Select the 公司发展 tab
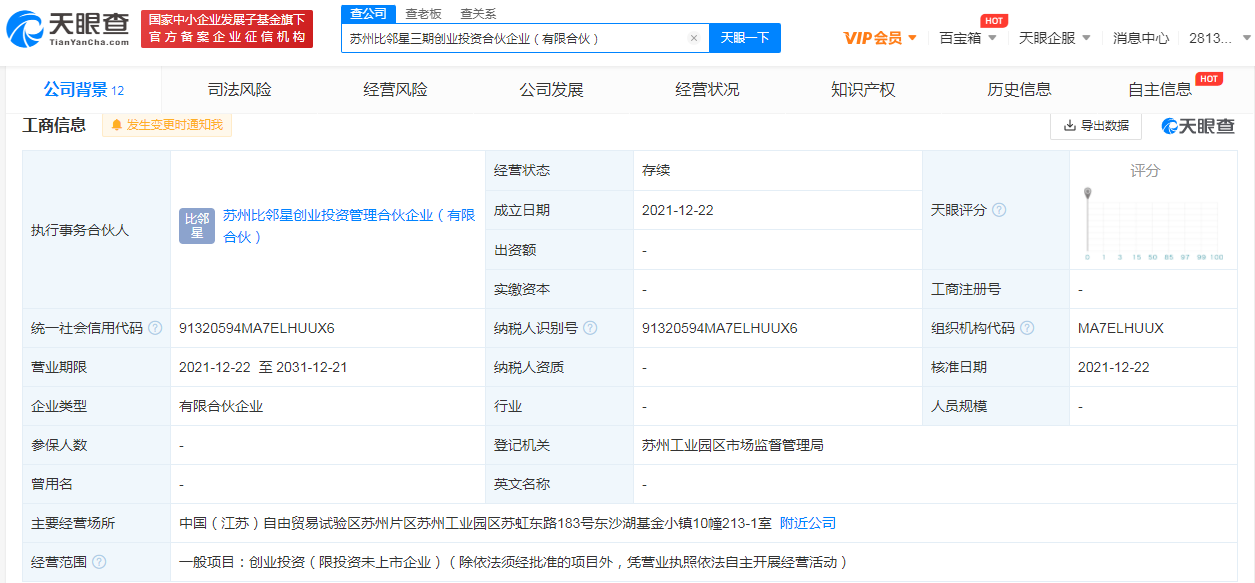The image size is (1255, 583). [x=552, y=90]
